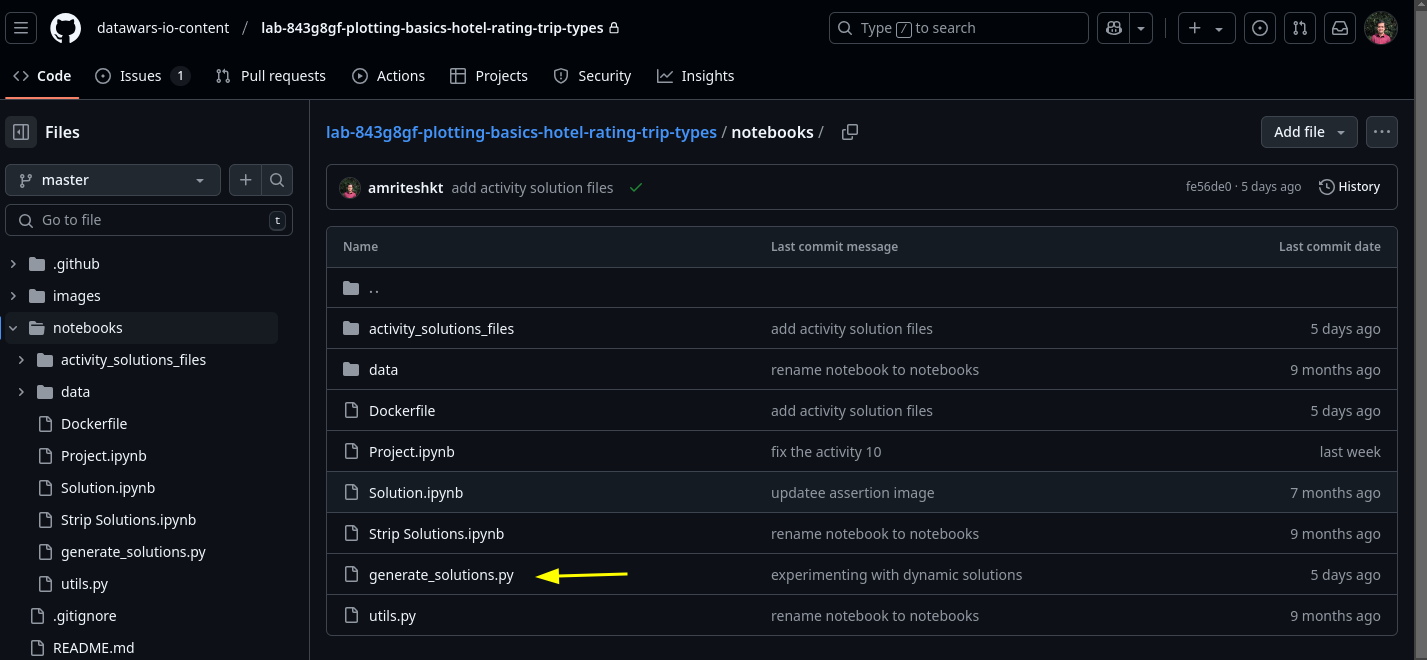Screen dimensions: 1427x660
Task: Open the Add file dropdown
Action: [1309, 132]
